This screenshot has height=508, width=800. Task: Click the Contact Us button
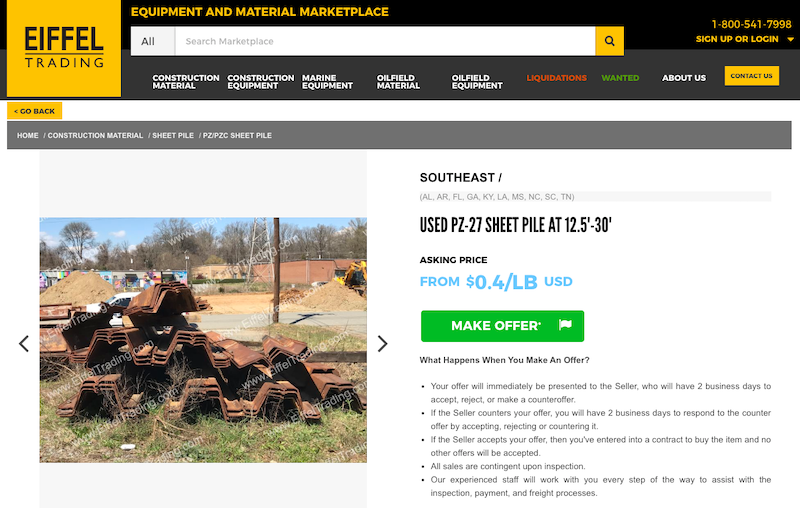(752, 75)
